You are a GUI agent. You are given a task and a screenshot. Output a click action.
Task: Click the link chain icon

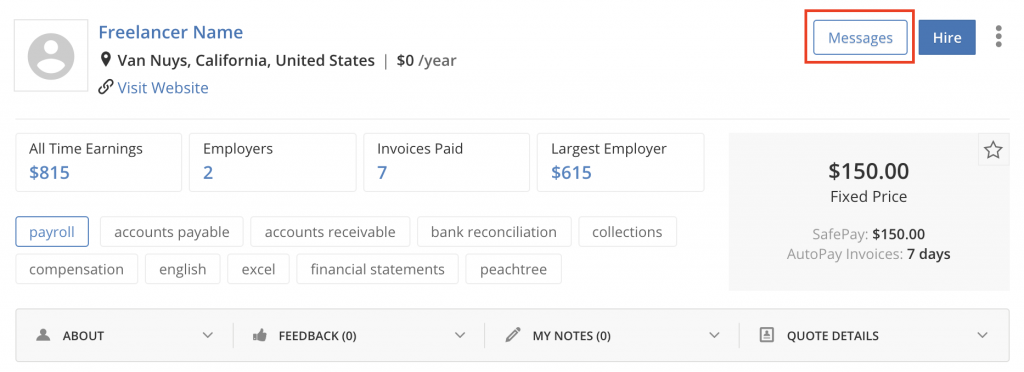(x=106, y=87)
